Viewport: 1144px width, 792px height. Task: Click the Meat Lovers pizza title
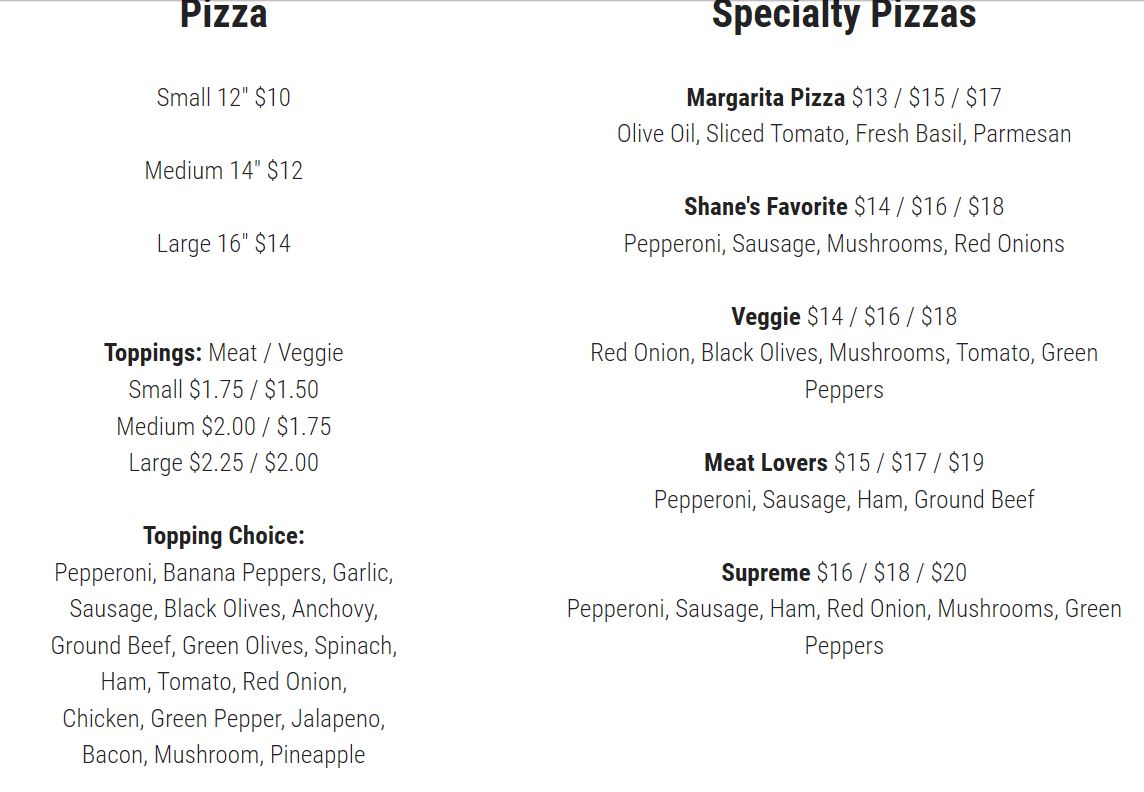(x=765, y=463)
